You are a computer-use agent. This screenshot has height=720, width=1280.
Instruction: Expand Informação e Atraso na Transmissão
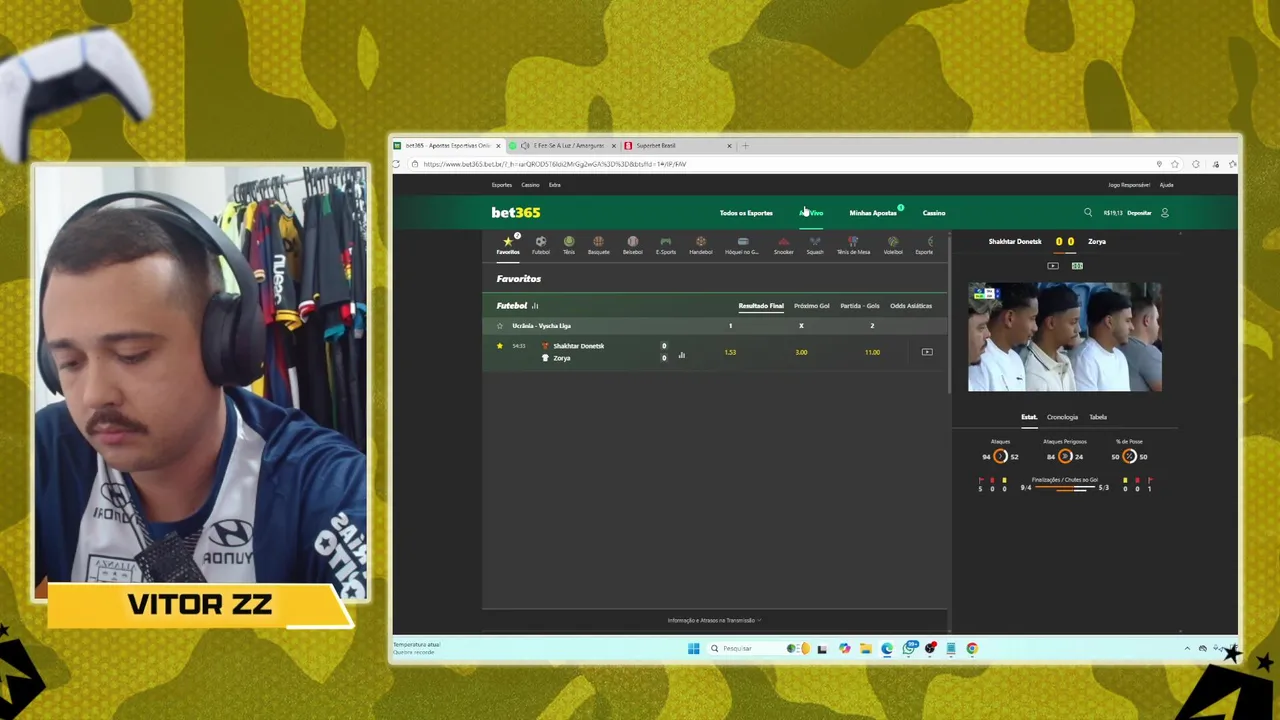click(x=714, y=620)
